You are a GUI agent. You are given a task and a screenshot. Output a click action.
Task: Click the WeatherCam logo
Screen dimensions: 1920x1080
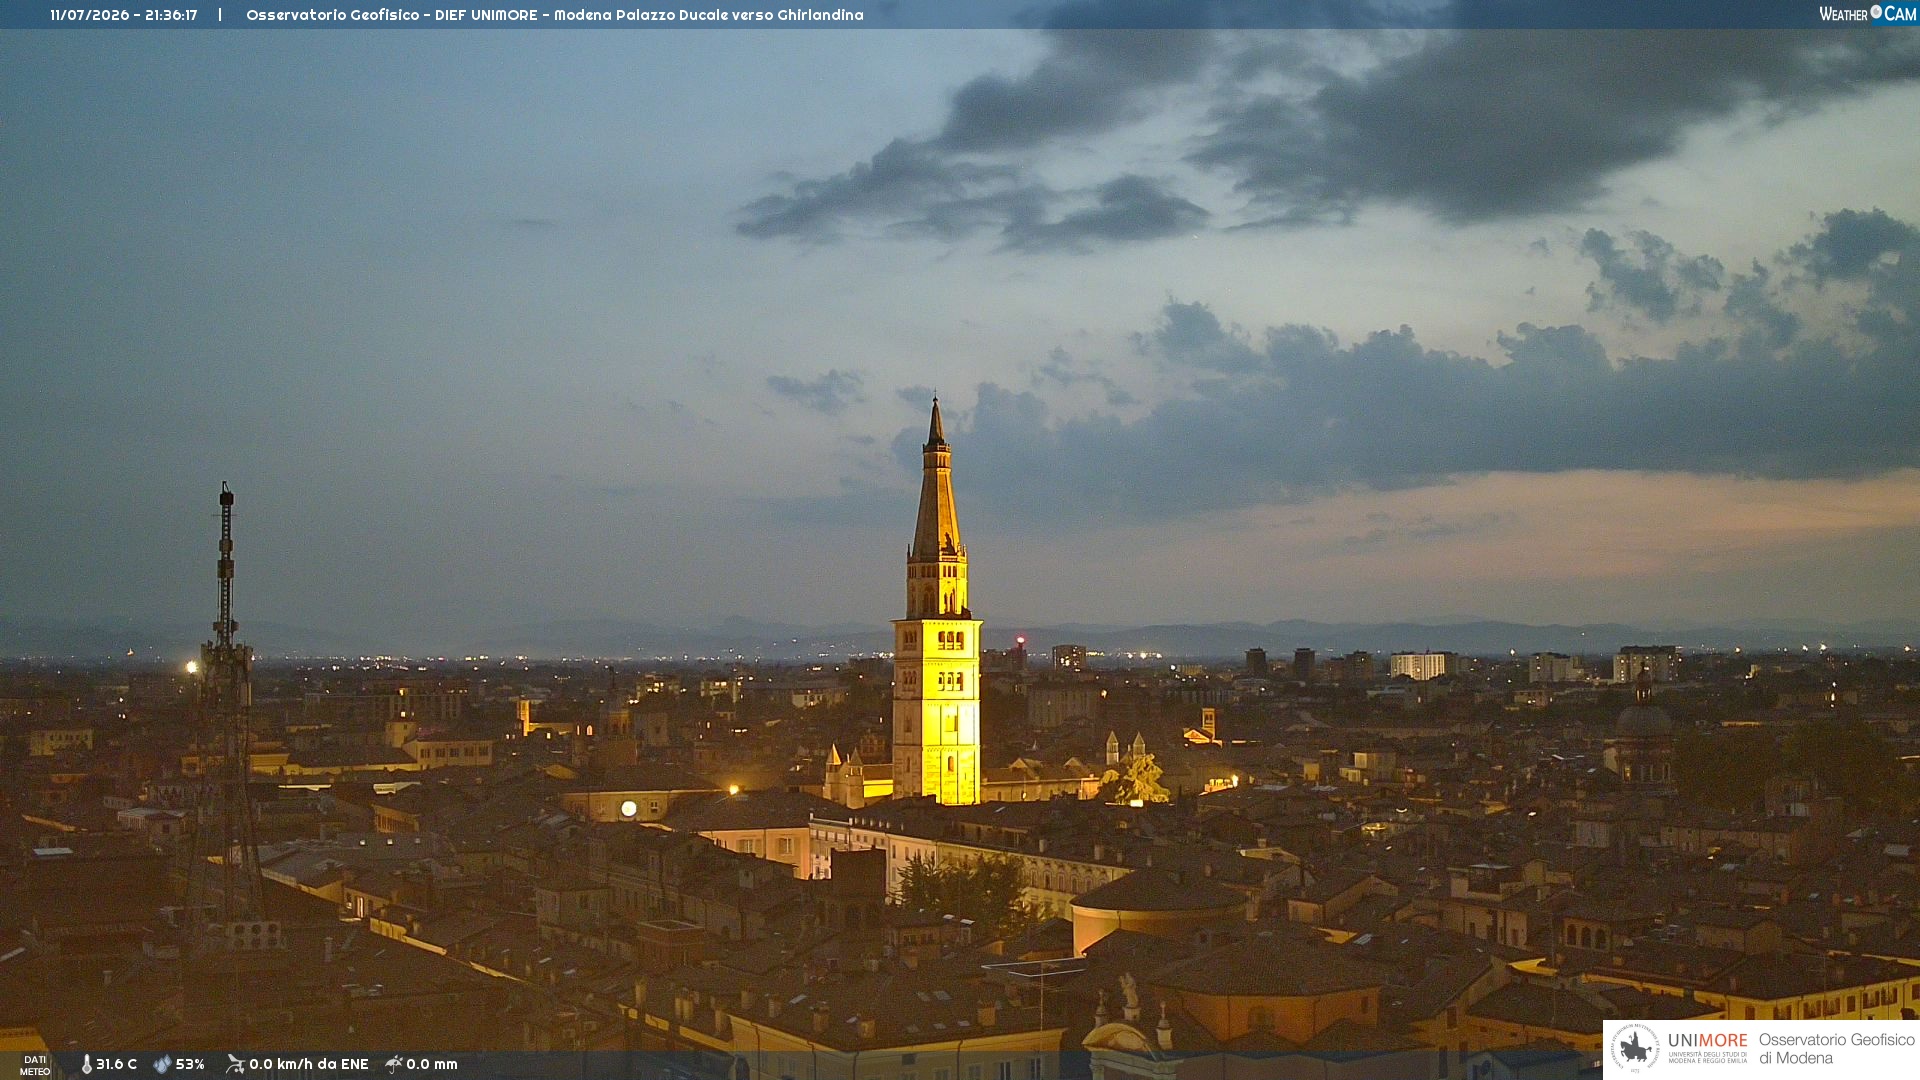pyautogui.click(x=1867, y=14)
